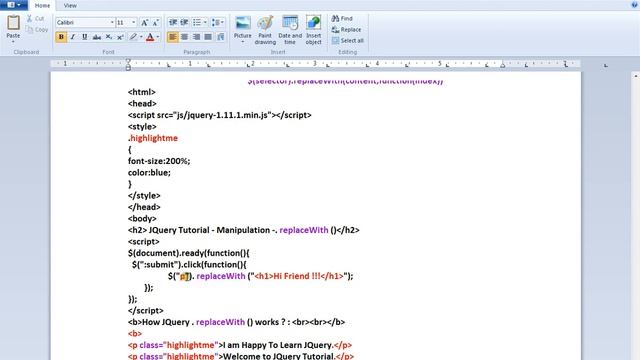
Task: Insert Date and time
Action: (x=290, y=30)
